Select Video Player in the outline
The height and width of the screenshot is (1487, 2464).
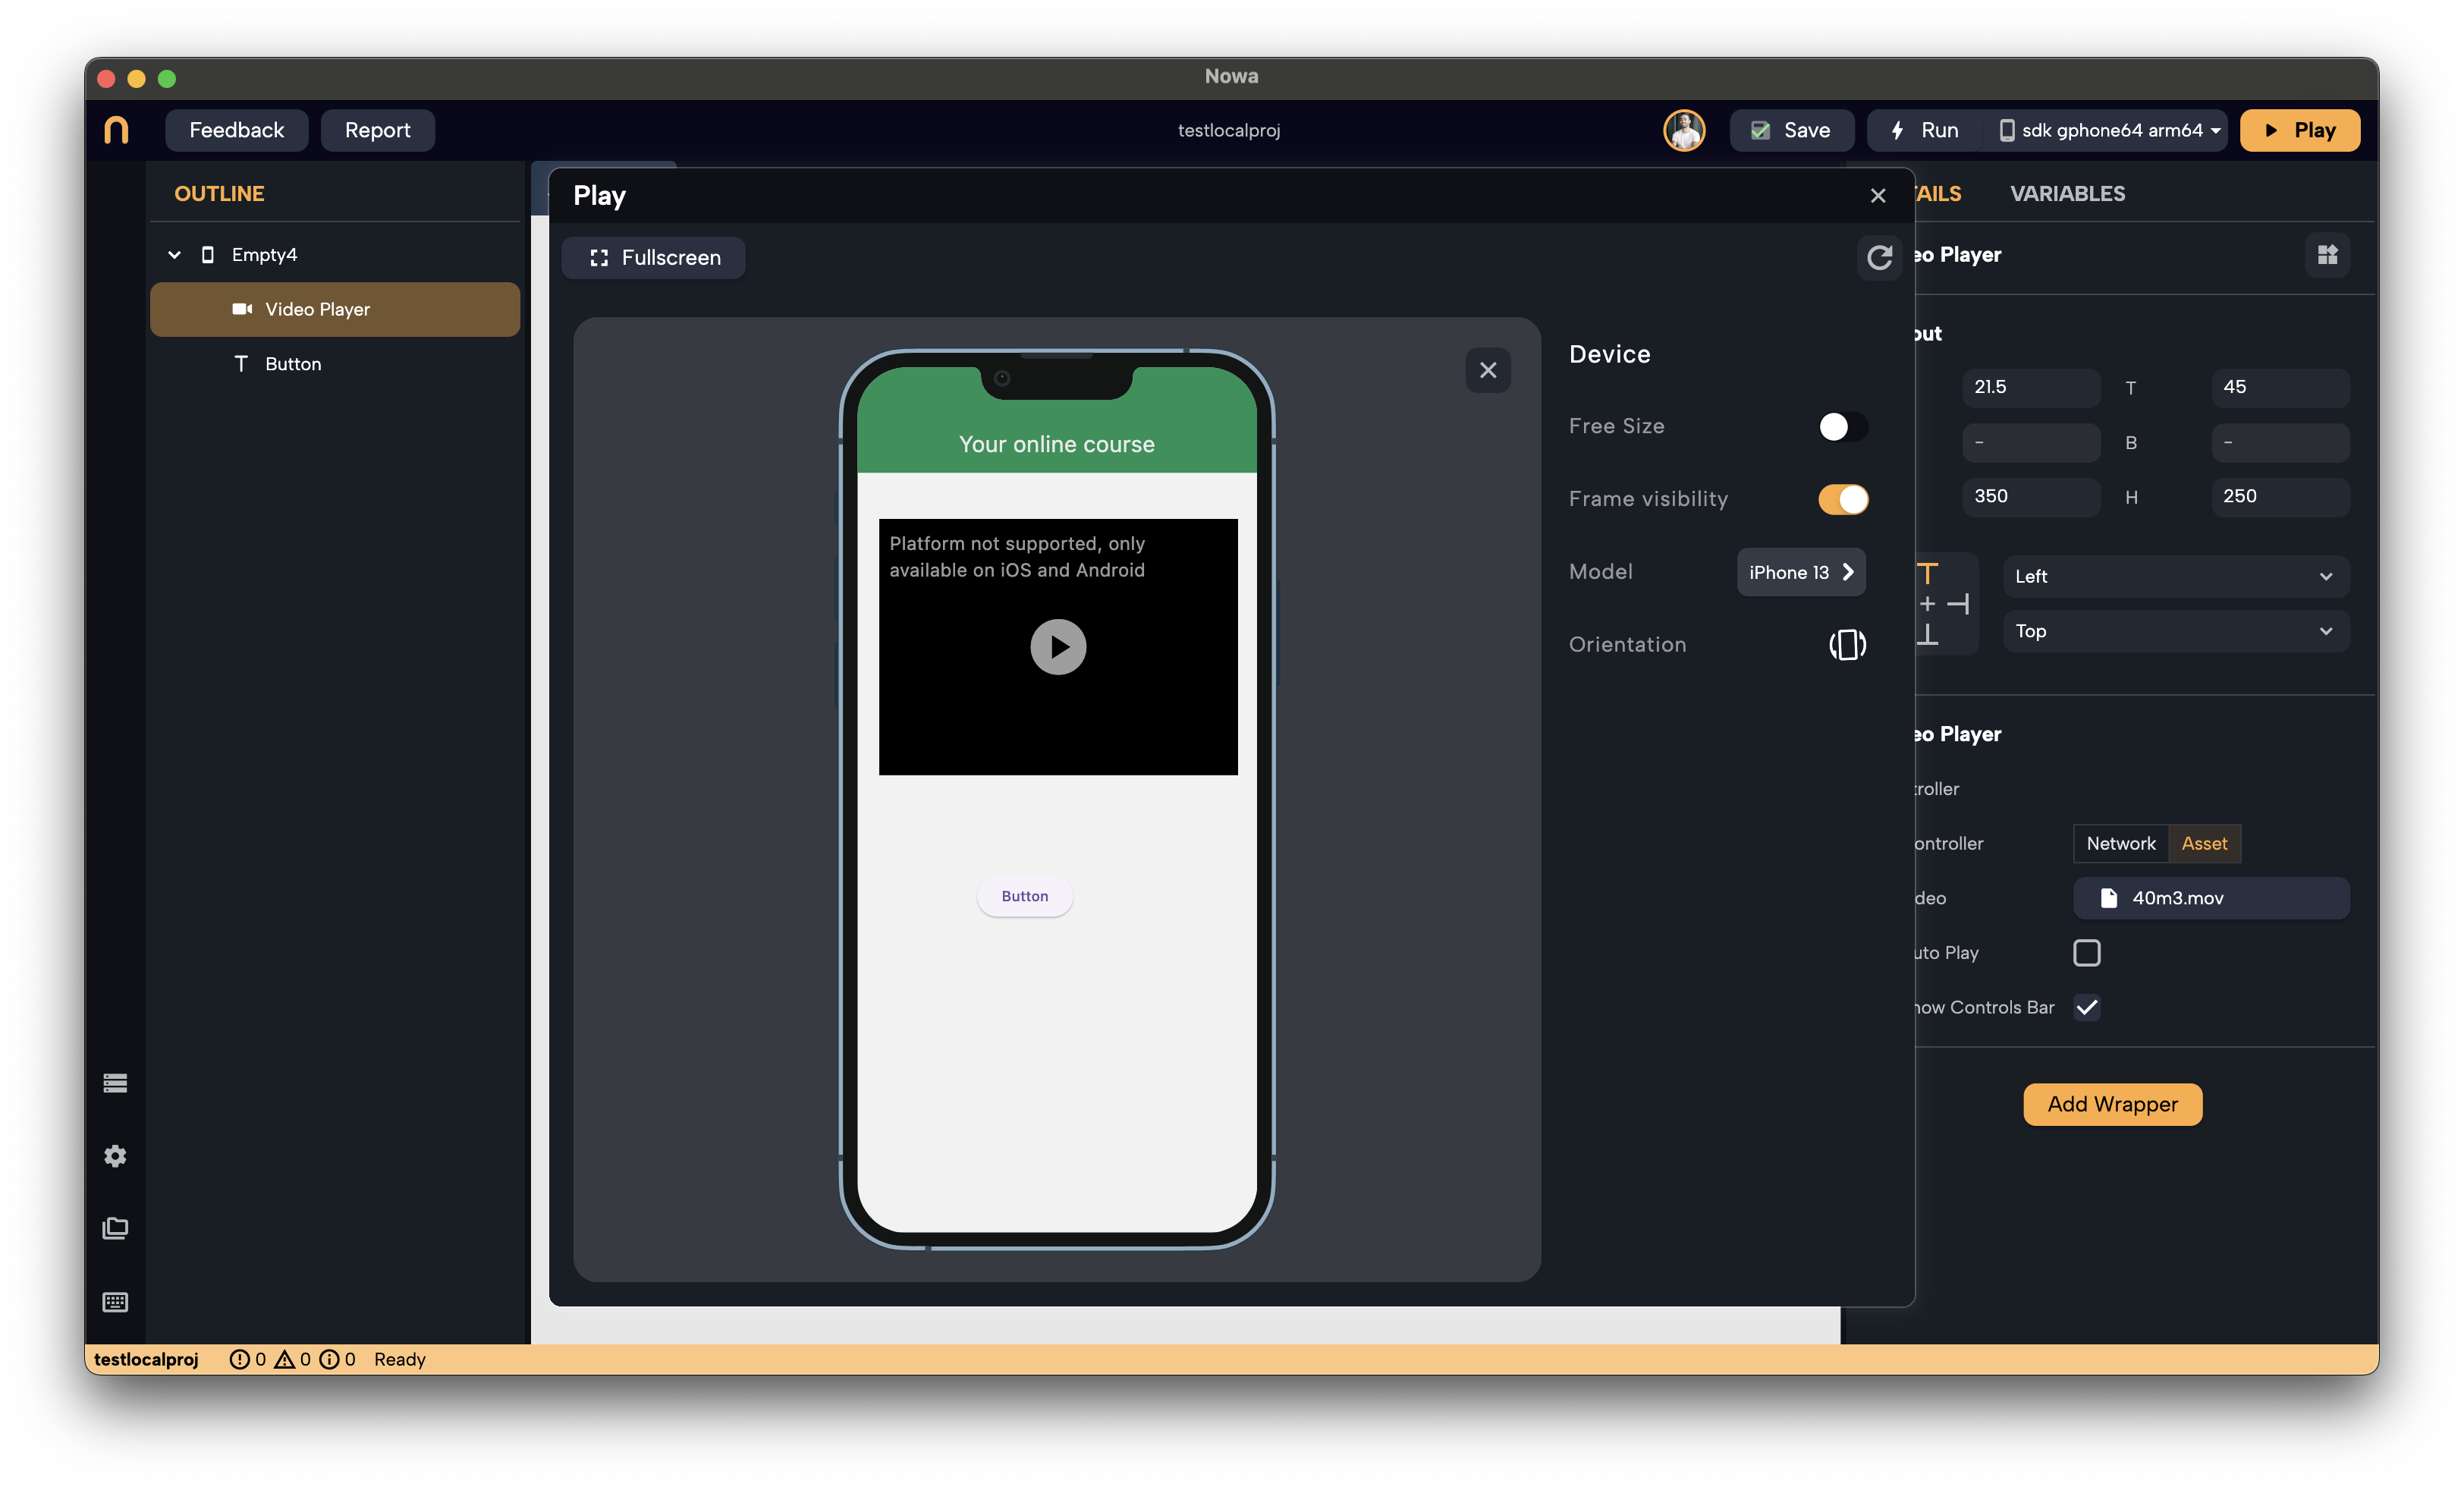[x=335, y=309]
